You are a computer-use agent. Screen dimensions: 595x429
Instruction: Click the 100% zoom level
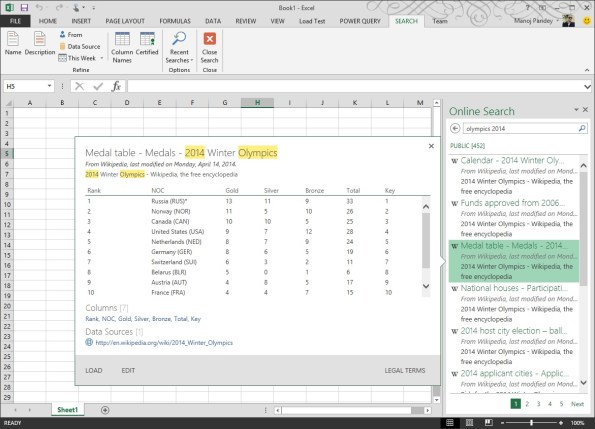[578, 423]
